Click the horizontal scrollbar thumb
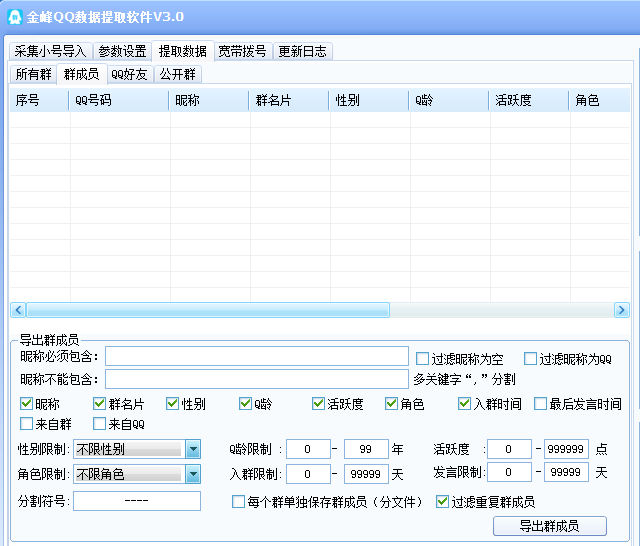This screenshot has height=546, width=640. point(208,310)
